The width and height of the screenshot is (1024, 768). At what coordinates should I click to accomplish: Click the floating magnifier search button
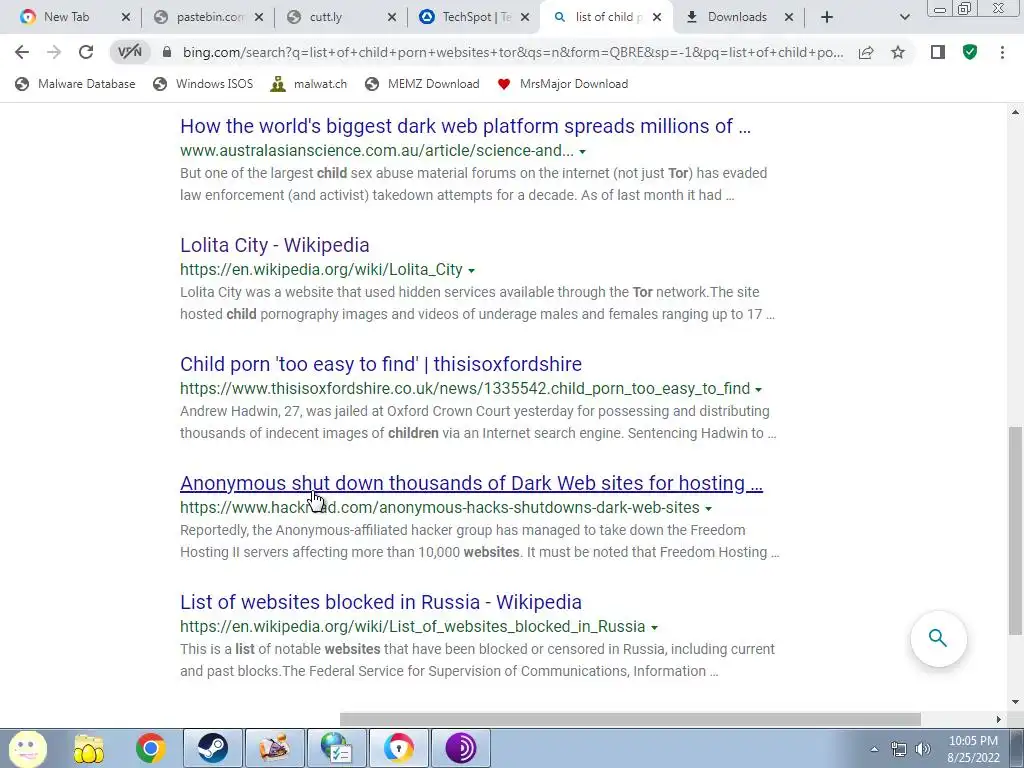tap(938, 638)
